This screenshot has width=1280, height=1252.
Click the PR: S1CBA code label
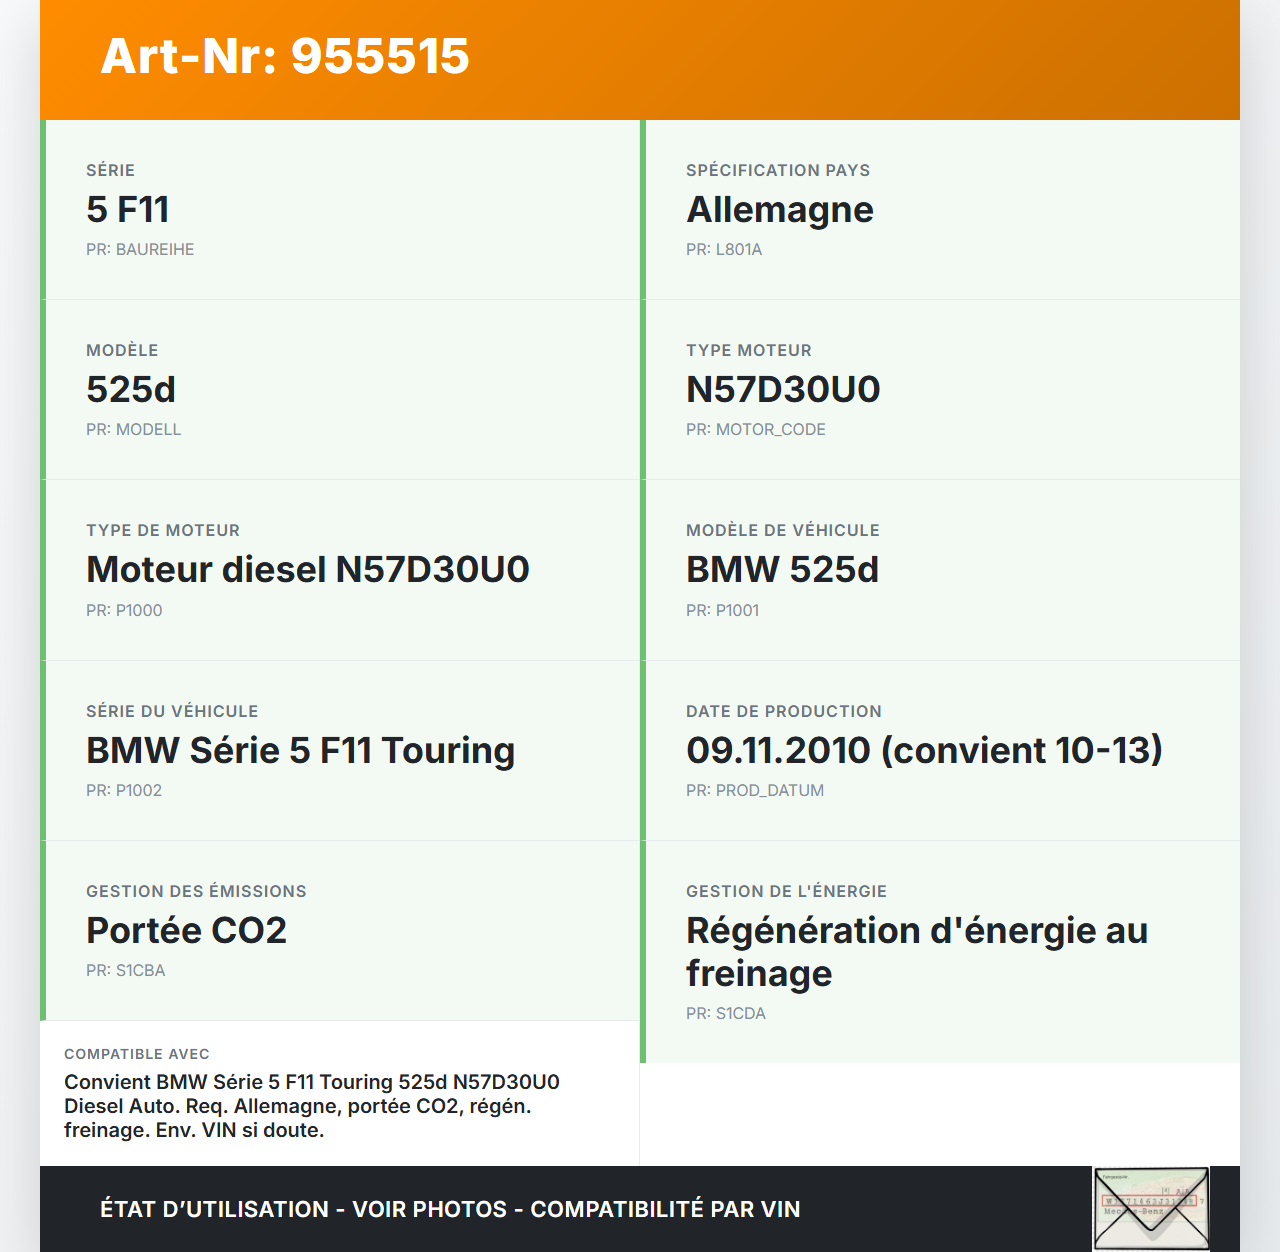pos(126,971)
